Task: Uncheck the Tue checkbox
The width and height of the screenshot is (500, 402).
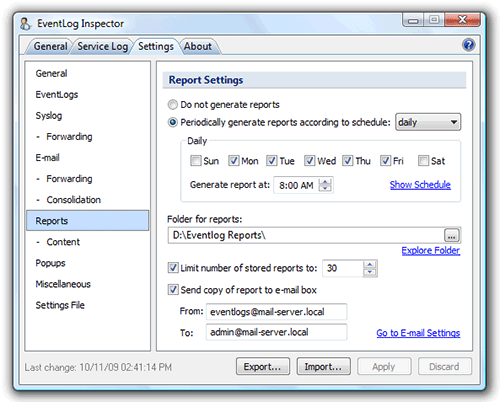Action: 272,161
